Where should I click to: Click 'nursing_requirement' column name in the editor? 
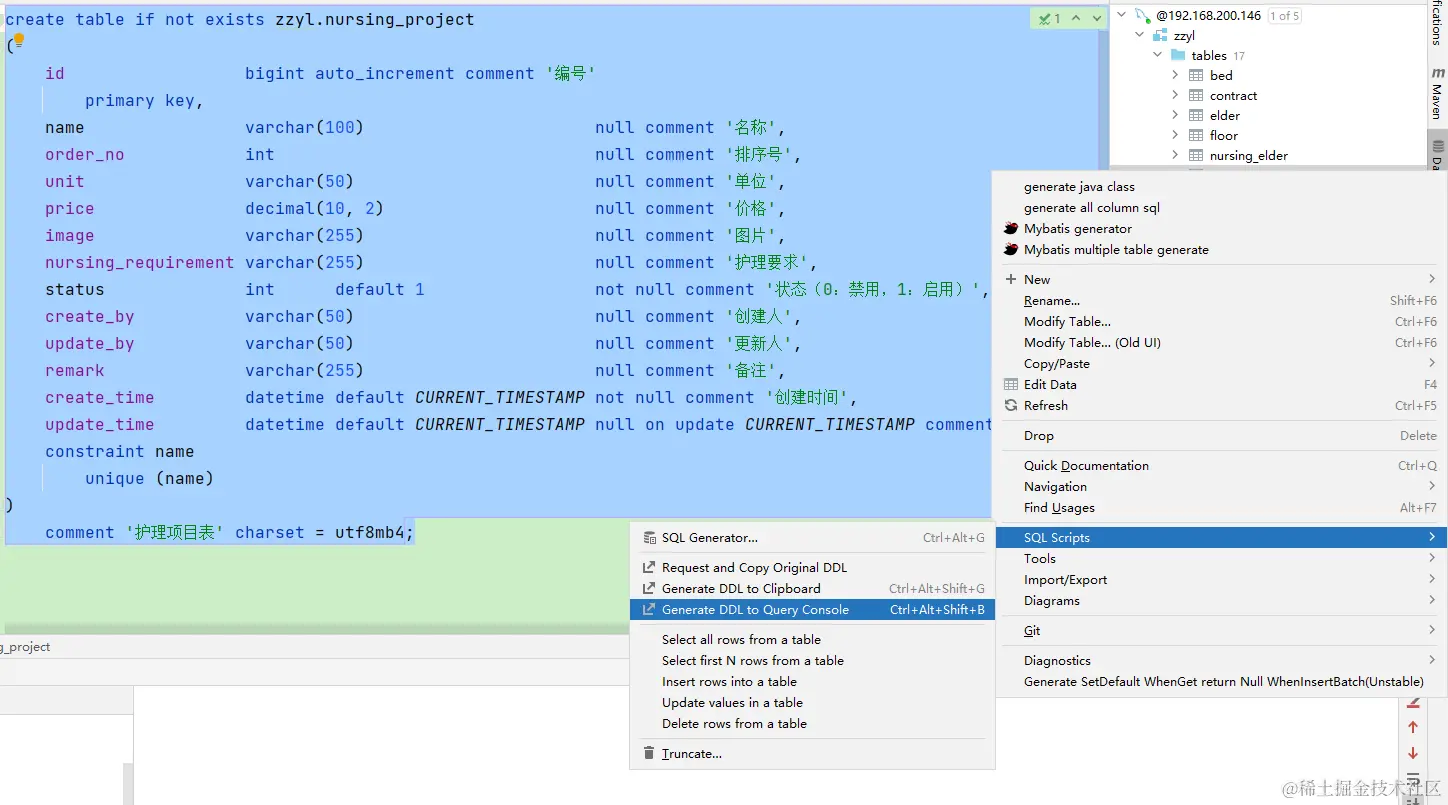point(140,263)
